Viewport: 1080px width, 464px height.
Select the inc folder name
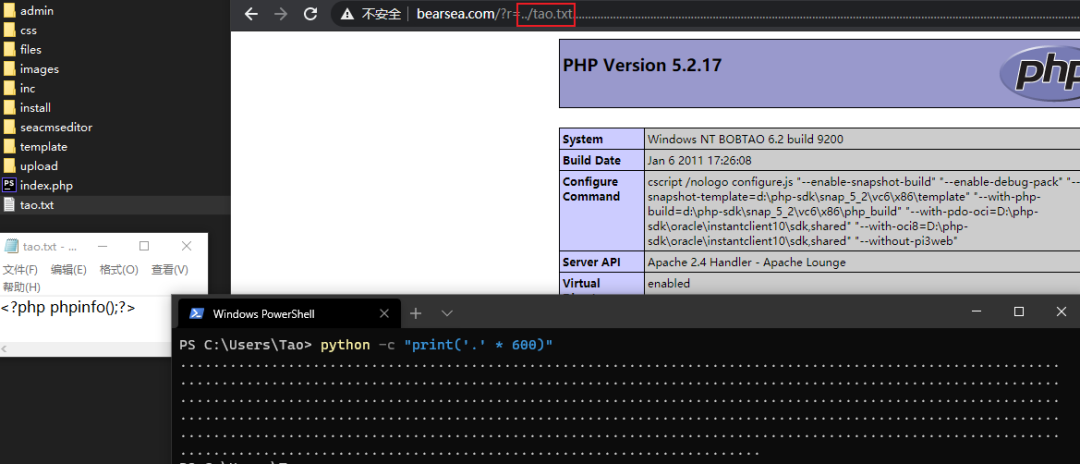point(28,88)
